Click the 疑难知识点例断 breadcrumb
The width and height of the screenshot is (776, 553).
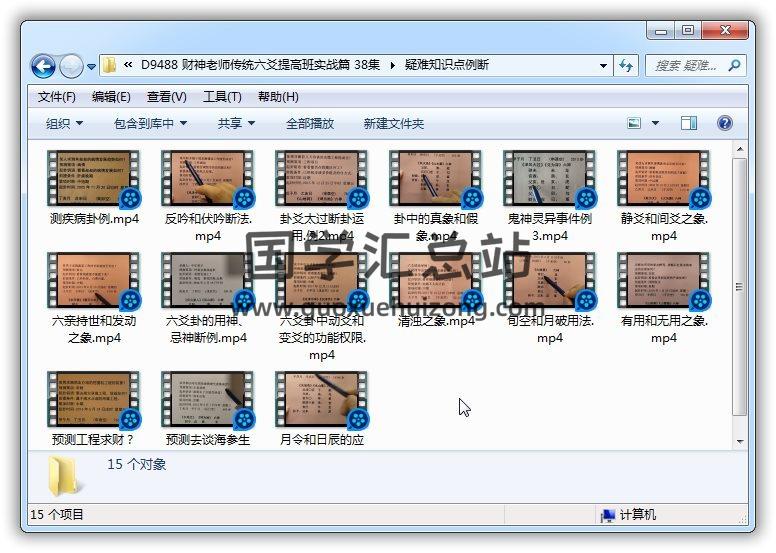(x=446, y=65)
